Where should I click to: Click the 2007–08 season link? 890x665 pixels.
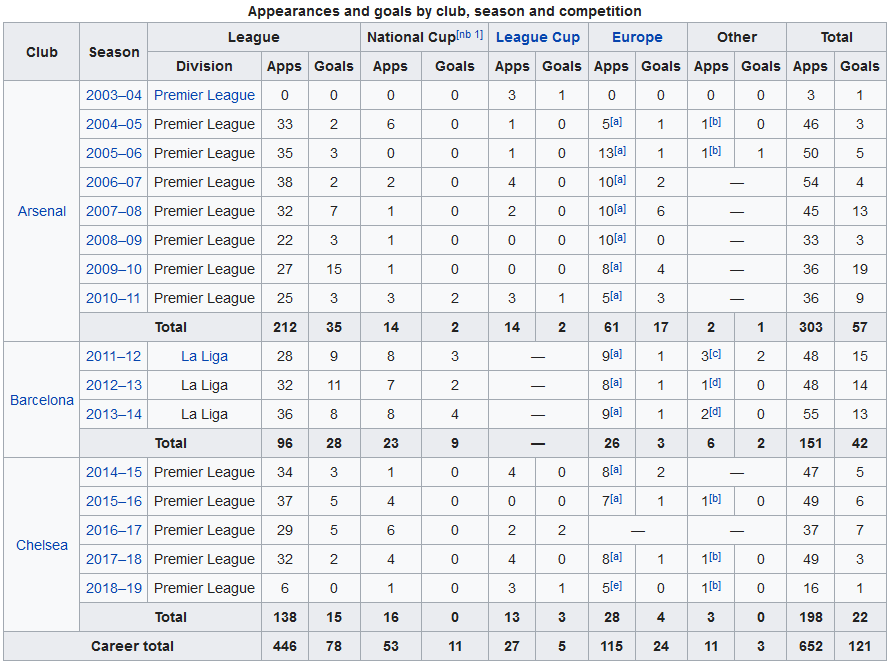114,211
